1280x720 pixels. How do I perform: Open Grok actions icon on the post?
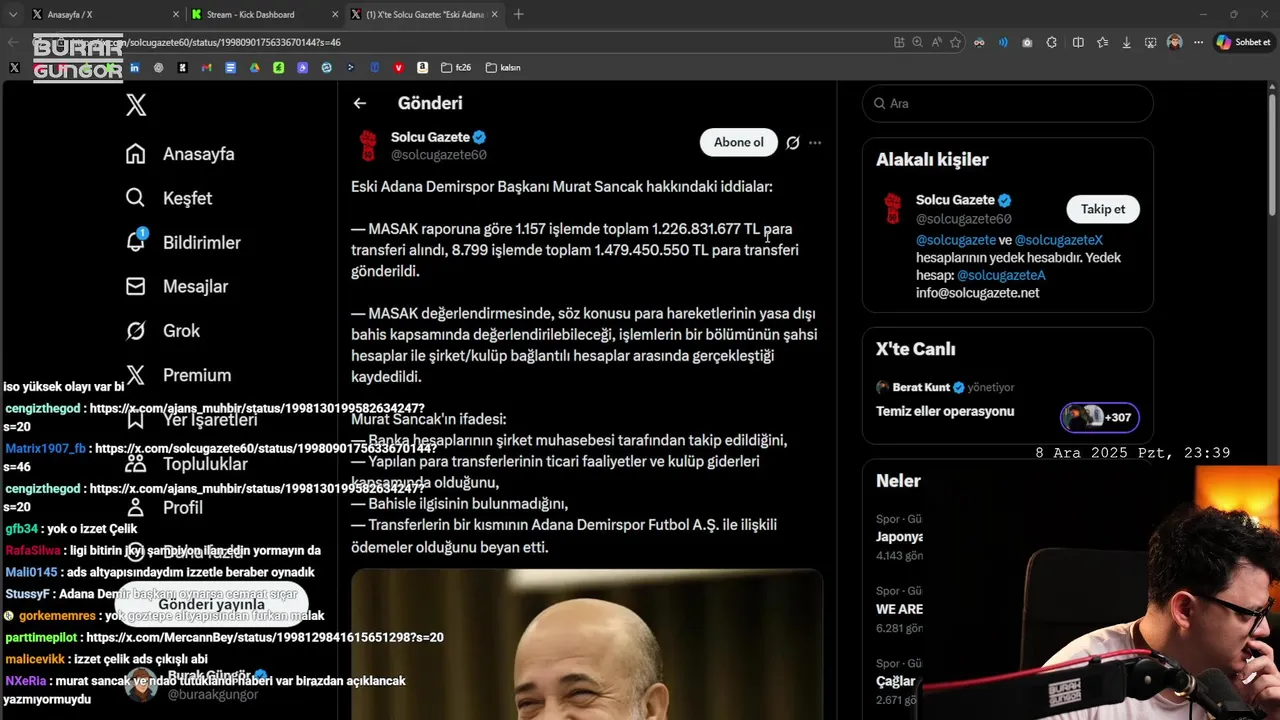pos(793,143)
